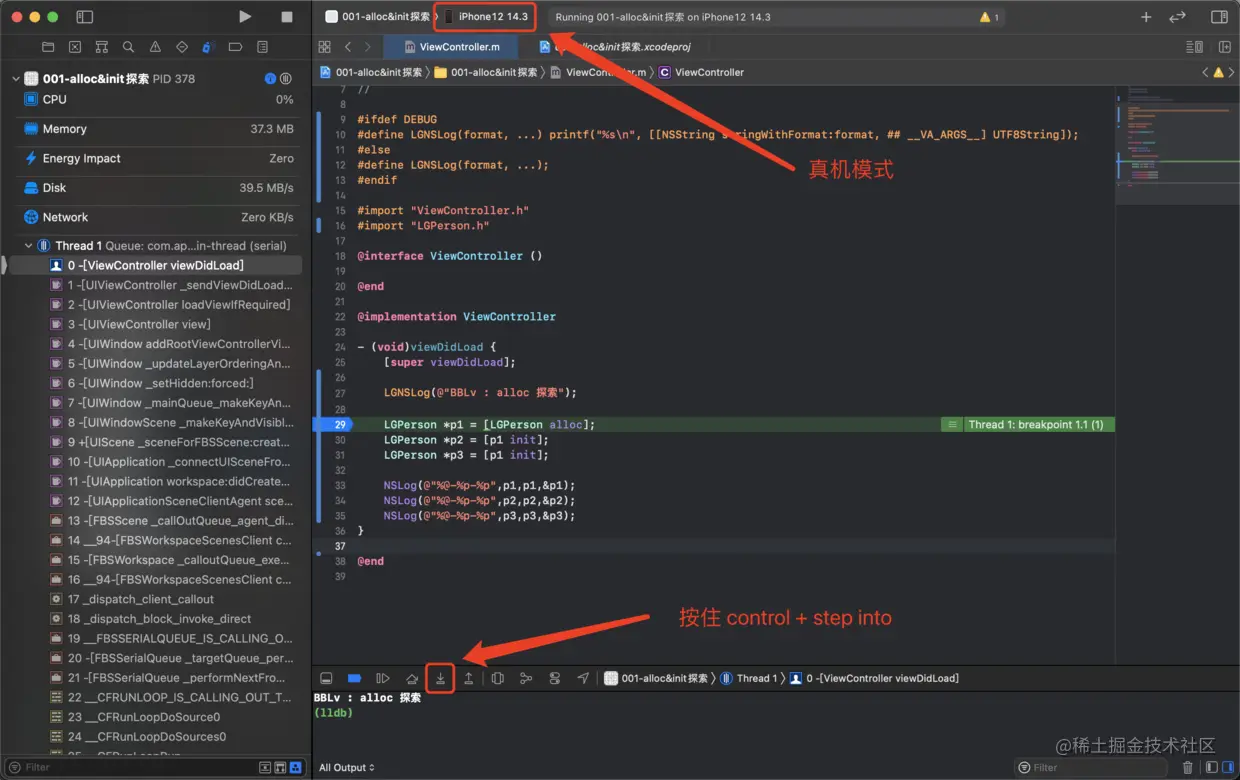Toggle the Deactivate breakpoints button

tap(354, 678)
